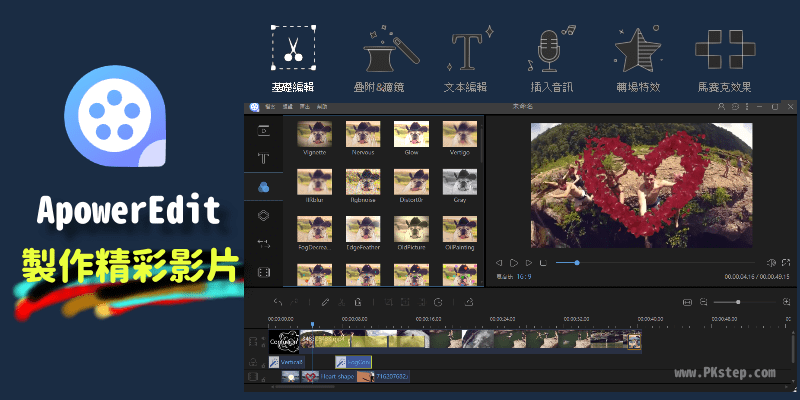The height and width of the screenshot is (400, 800).
Task: Click the preview seek slider handle
Action: tap(577, 263)
